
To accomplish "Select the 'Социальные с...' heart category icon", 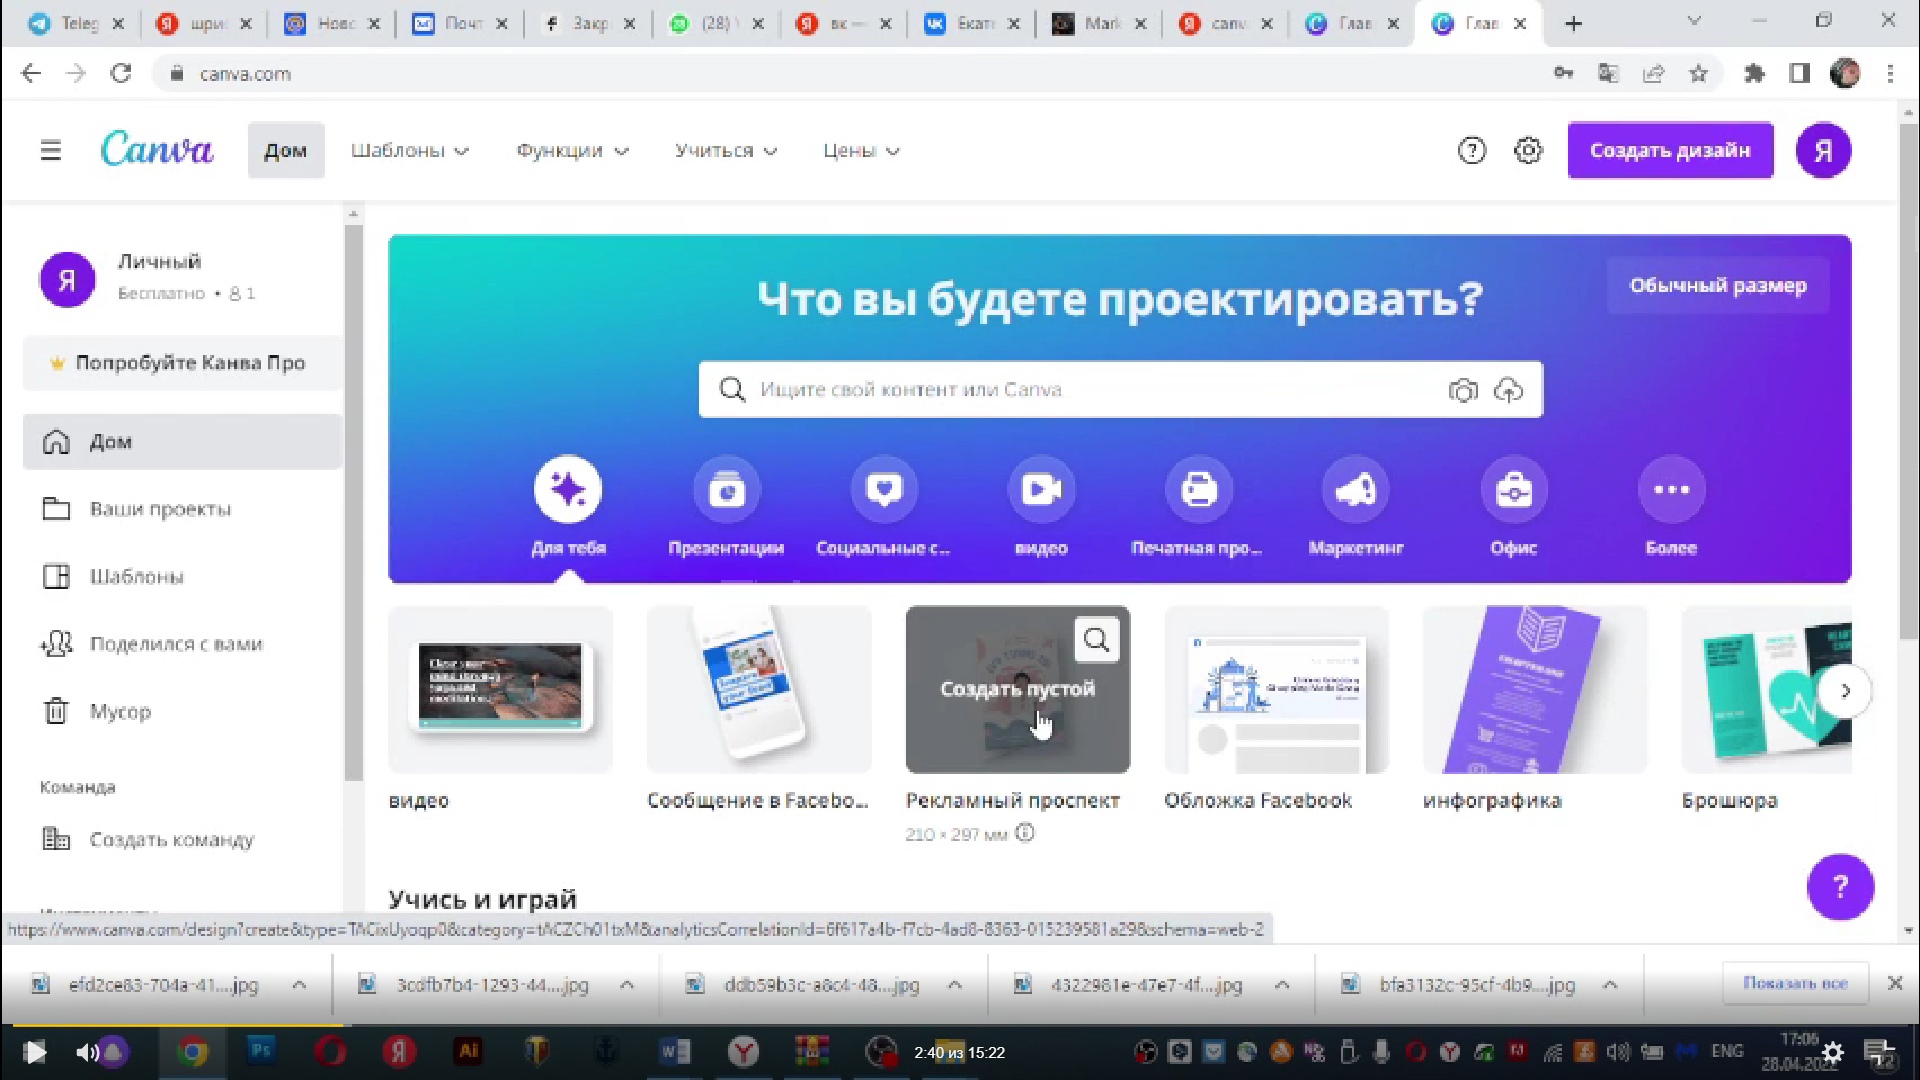I will click(884, 490).
